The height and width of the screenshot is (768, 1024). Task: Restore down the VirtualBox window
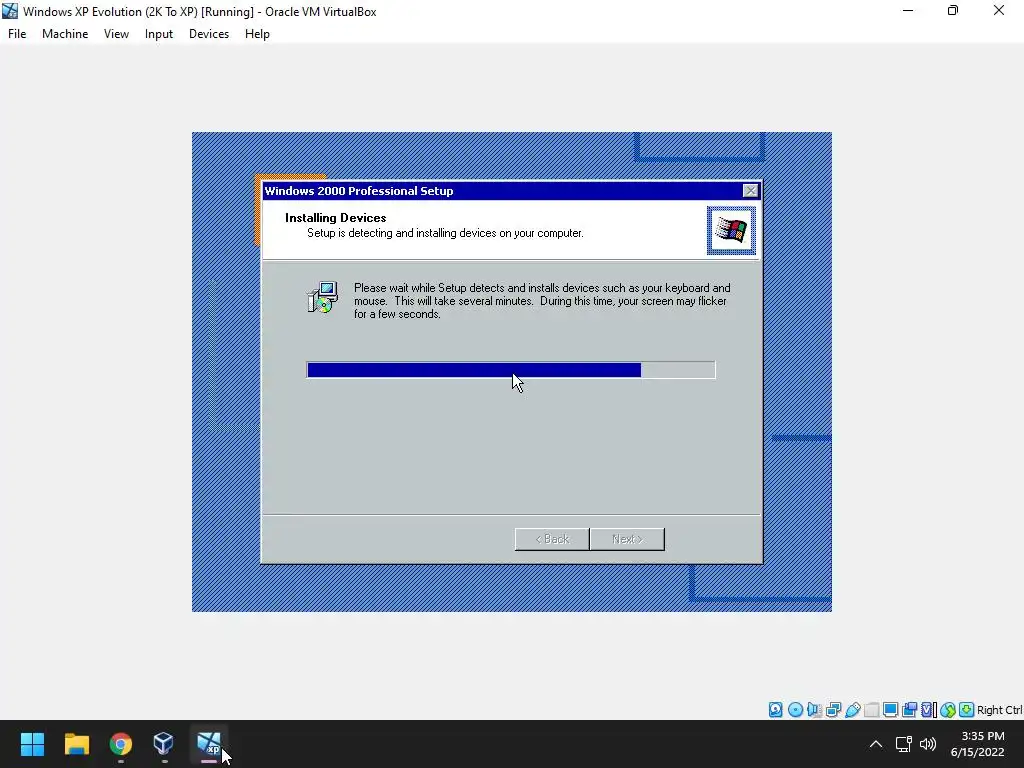pyautogui.click(x=953, y=11)
